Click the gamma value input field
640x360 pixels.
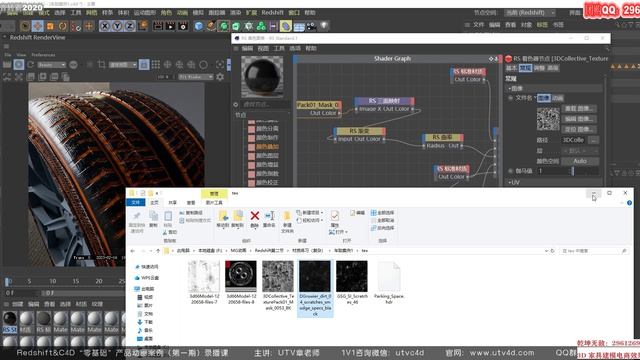click(553, 171)
